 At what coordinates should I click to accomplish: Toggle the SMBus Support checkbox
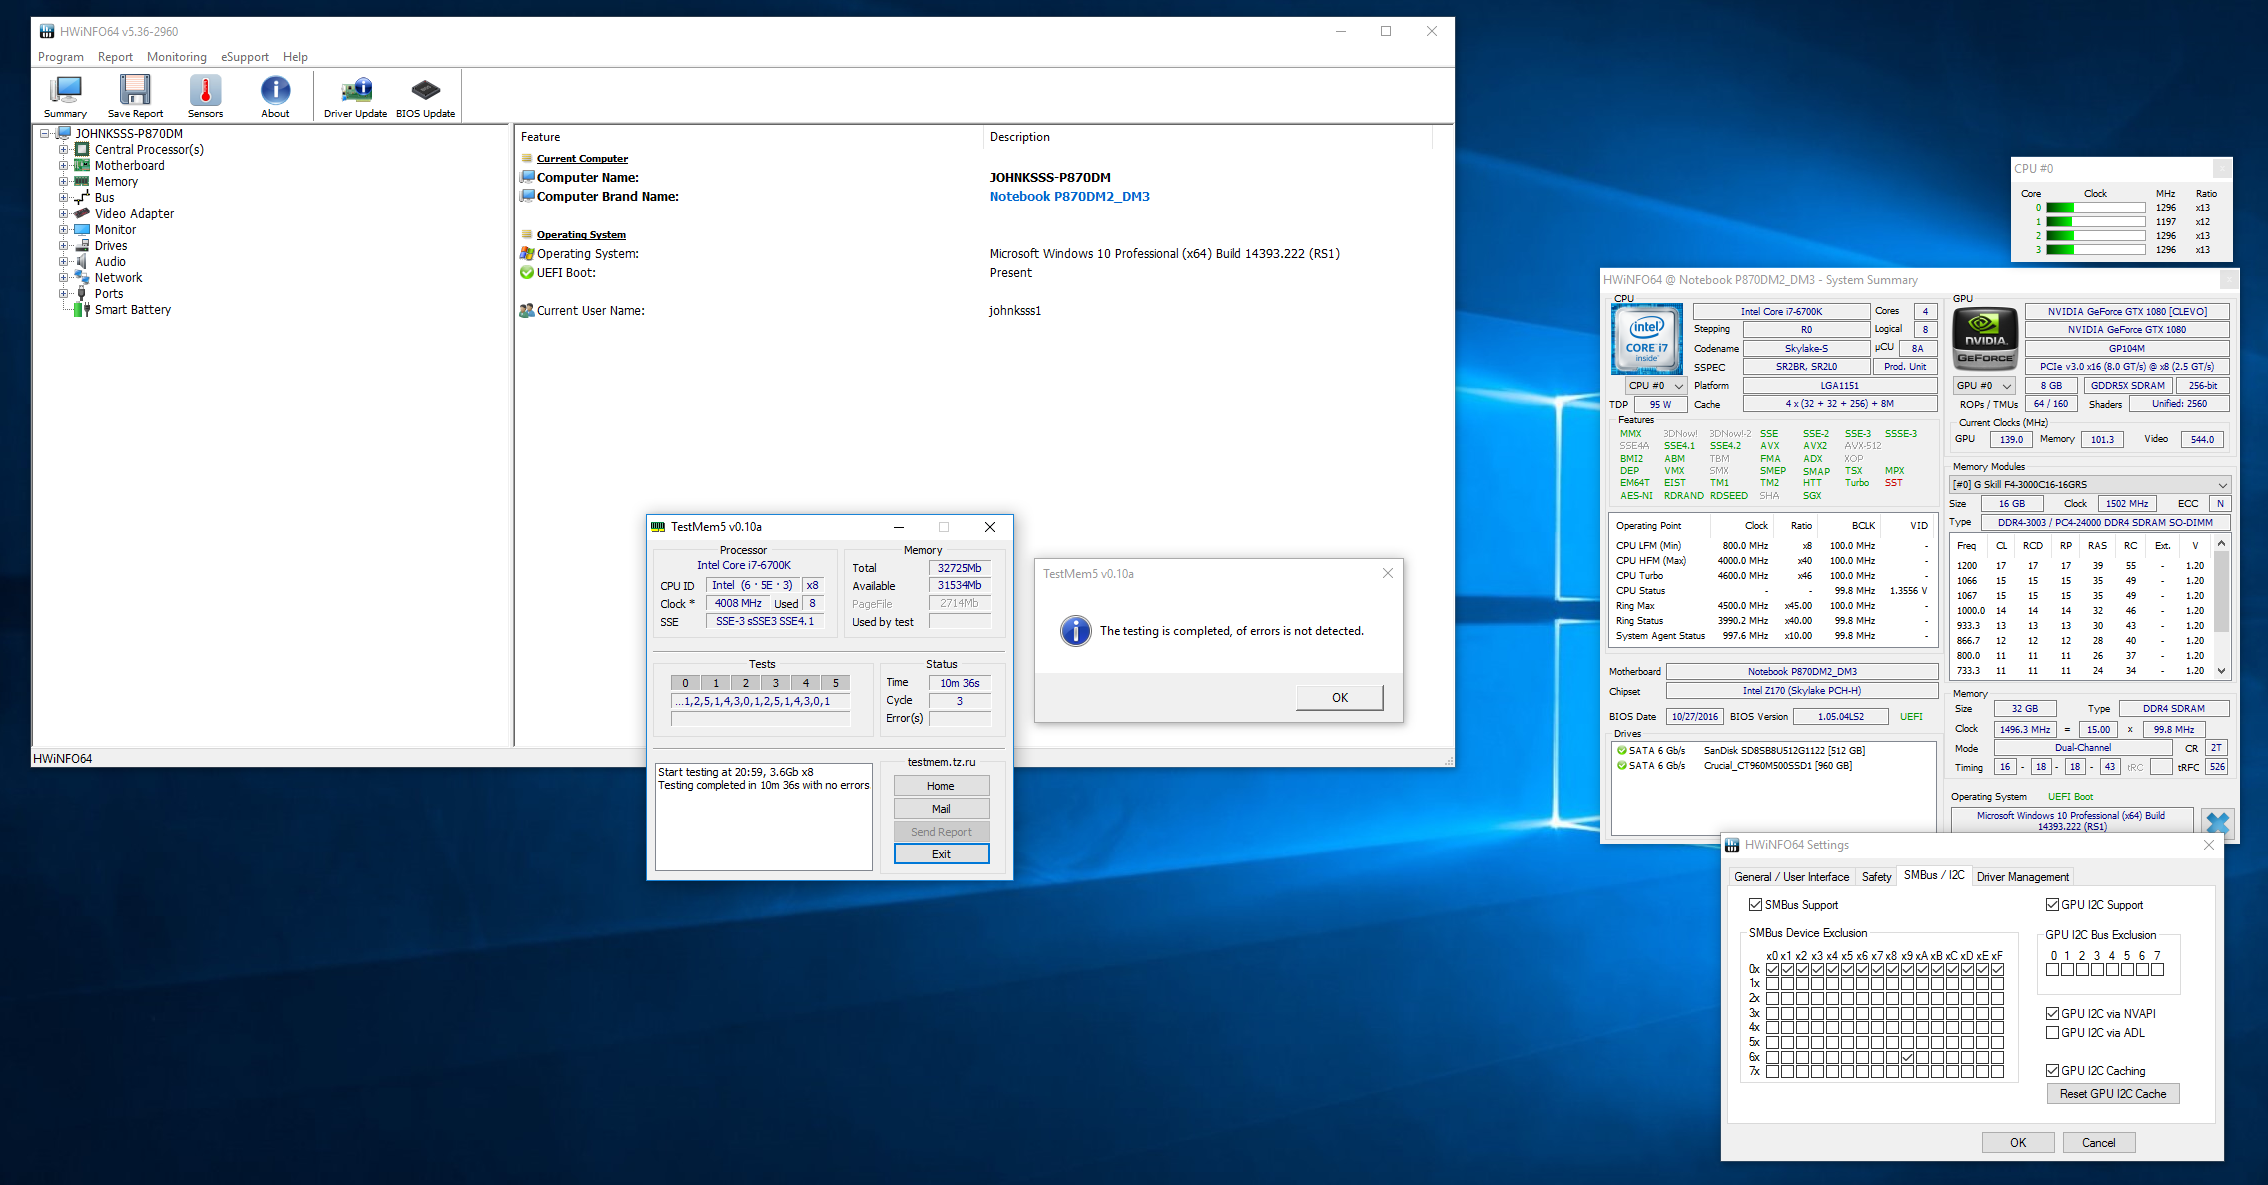click(1755, 904)
